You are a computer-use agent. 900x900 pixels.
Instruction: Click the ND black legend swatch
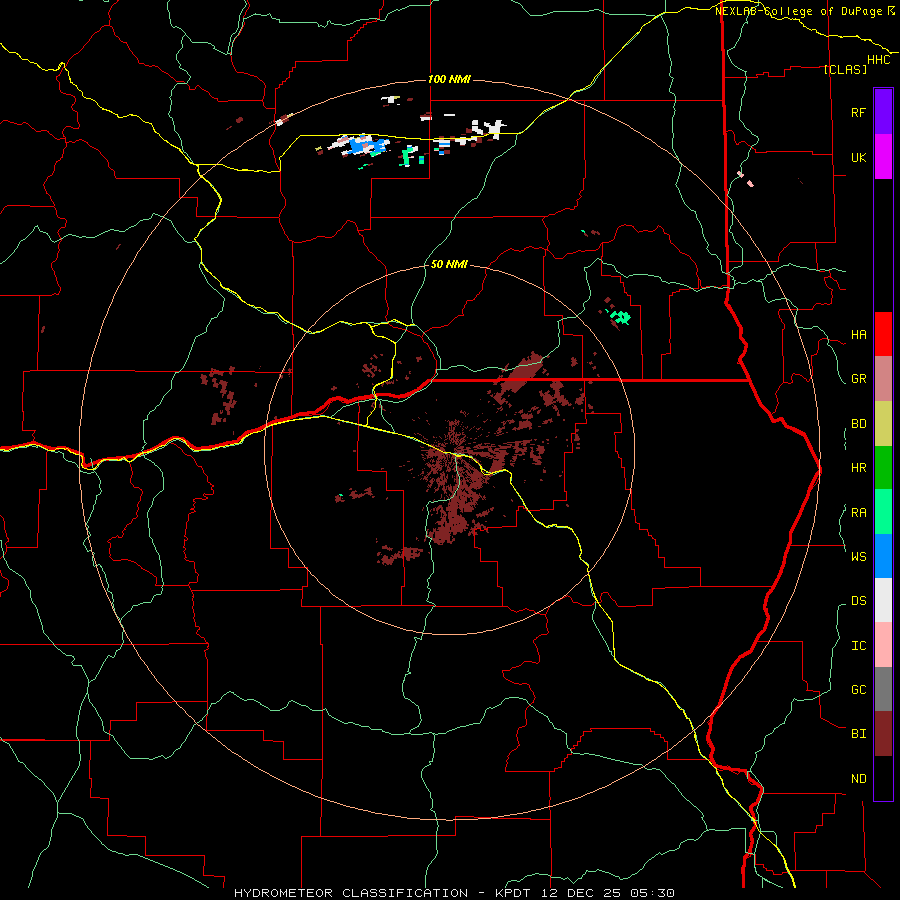883,778
